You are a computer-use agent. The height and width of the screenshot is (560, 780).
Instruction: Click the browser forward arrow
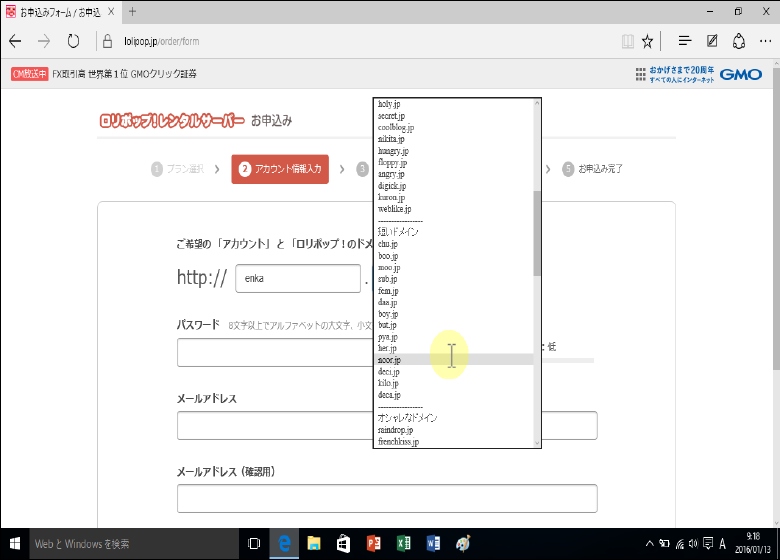tap(44, 41)
